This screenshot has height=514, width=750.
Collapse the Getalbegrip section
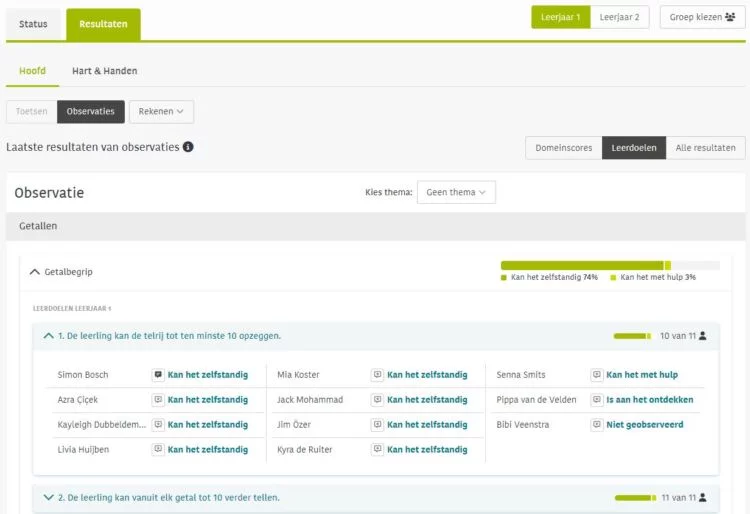[35, 271]
